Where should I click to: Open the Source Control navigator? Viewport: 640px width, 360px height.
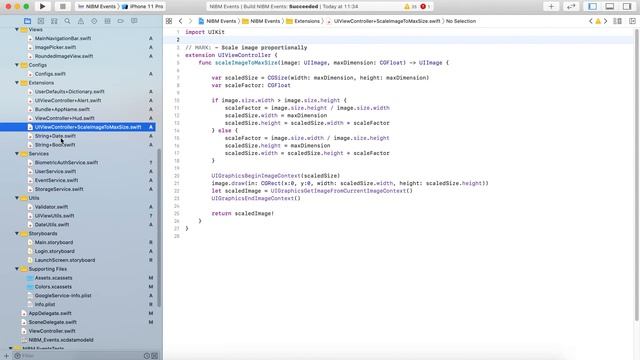[41, 21]
